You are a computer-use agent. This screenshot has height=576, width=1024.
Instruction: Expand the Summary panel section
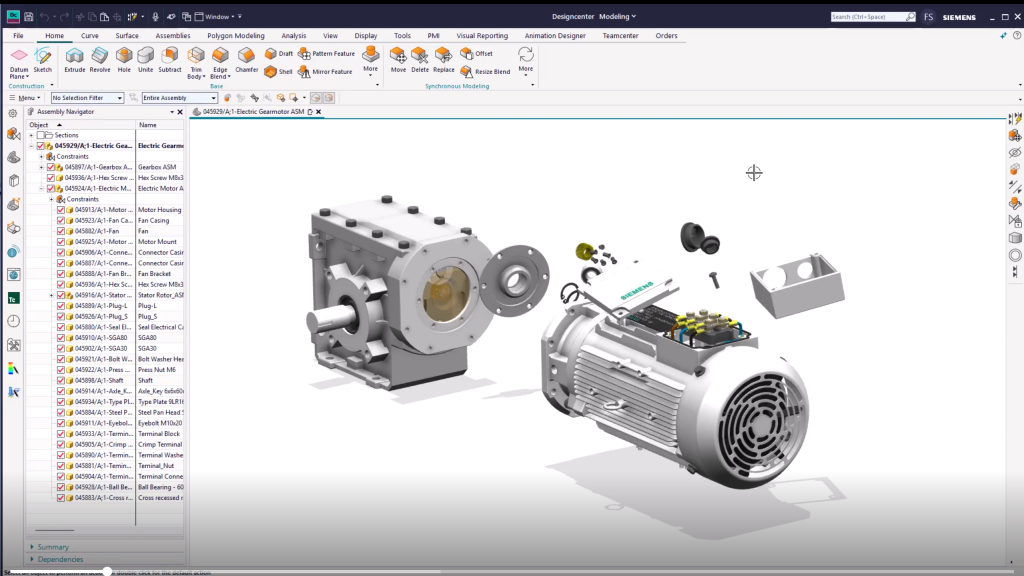pos(49,547)
